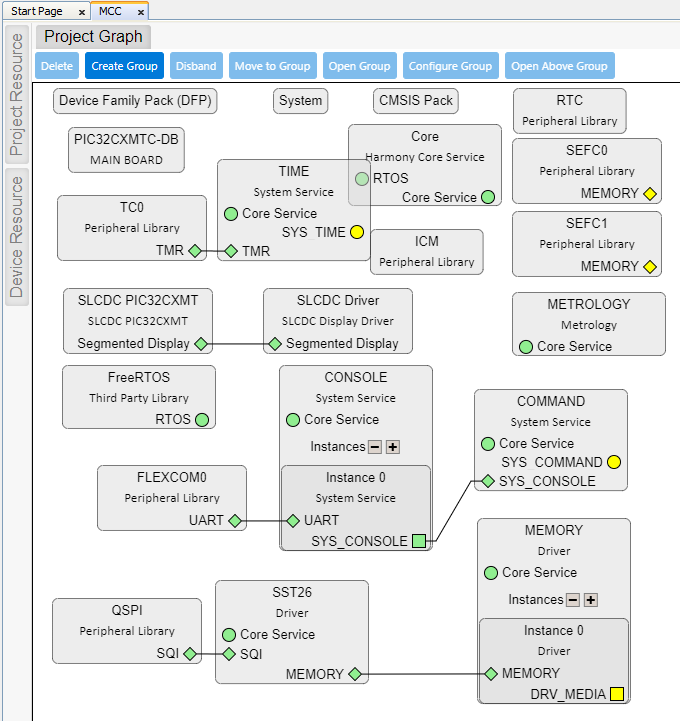Add a MEMORY driver instance with plus
The image size is (680, 721).
[591, 600]
